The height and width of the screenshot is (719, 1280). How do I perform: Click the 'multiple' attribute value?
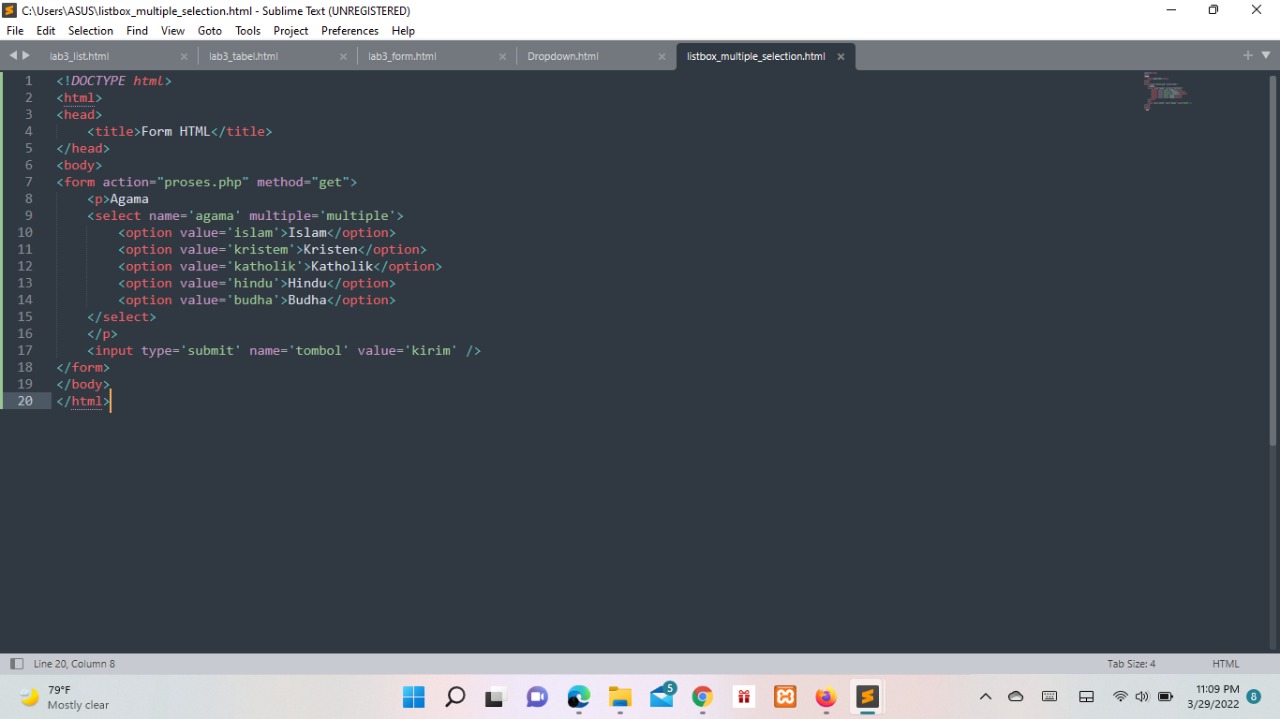click(357, 216)
